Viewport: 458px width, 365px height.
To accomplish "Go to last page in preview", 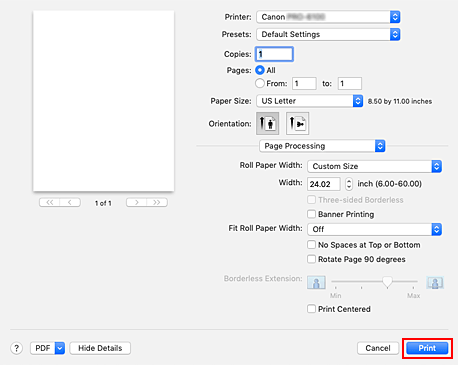I will 157,202.
